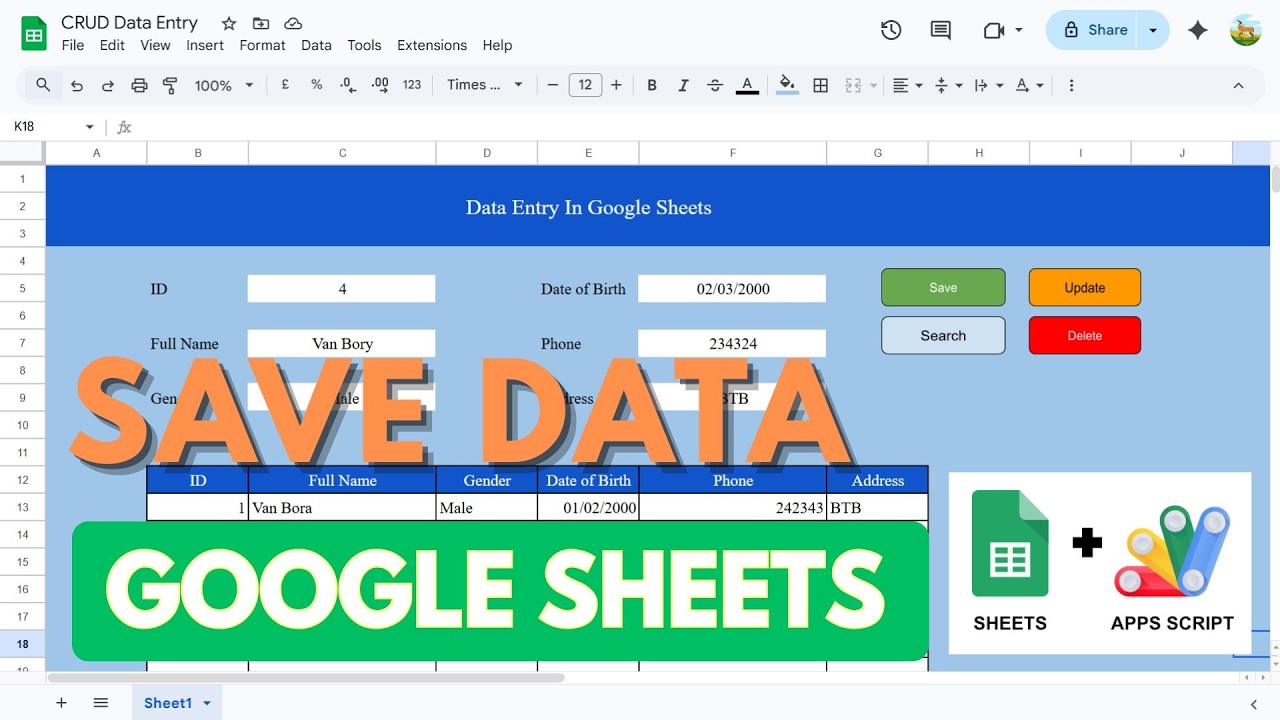This screenshot has width=1280, height=720.
Task: Hide the menus with collapse arrow
Action: coord(1238,86)
